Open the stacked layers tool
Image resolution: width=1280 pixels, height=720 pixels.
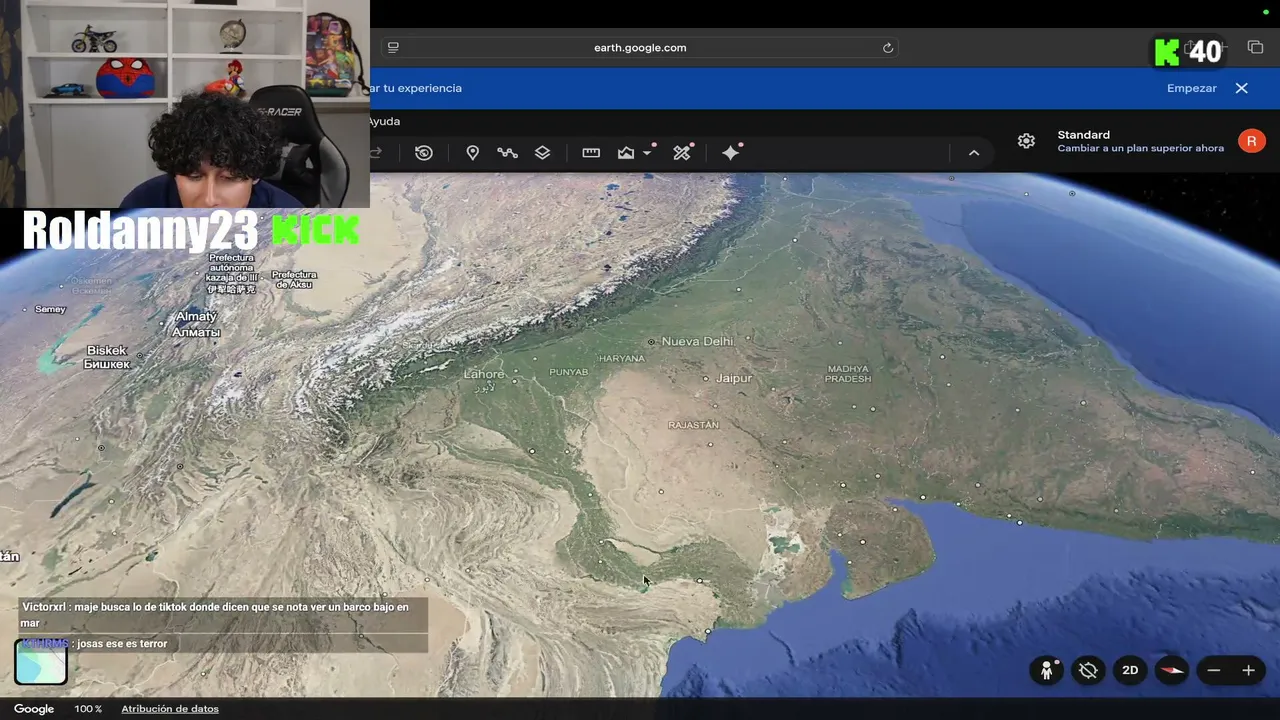click(542, 153)
